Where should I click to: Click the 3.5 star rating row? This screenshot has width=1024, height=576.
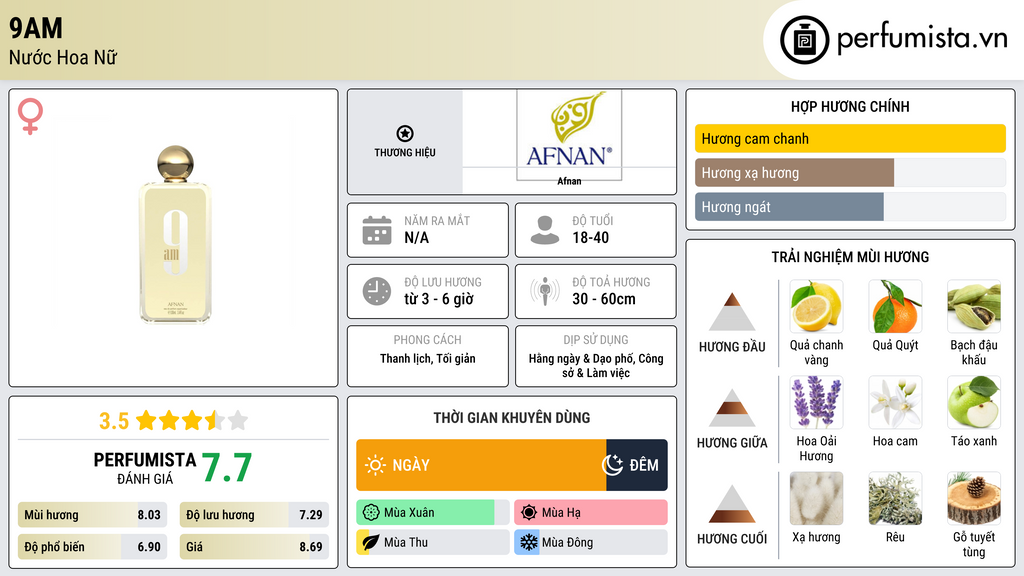(173, 420)
